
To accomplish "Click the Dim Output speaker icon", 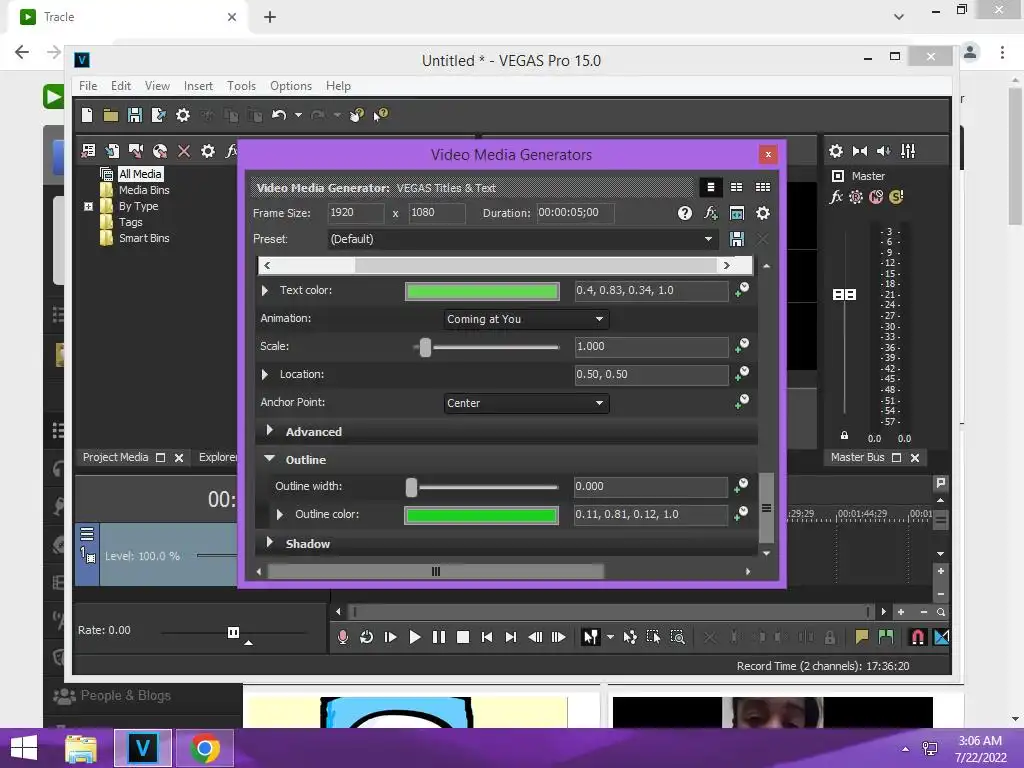I will point(884,151).
